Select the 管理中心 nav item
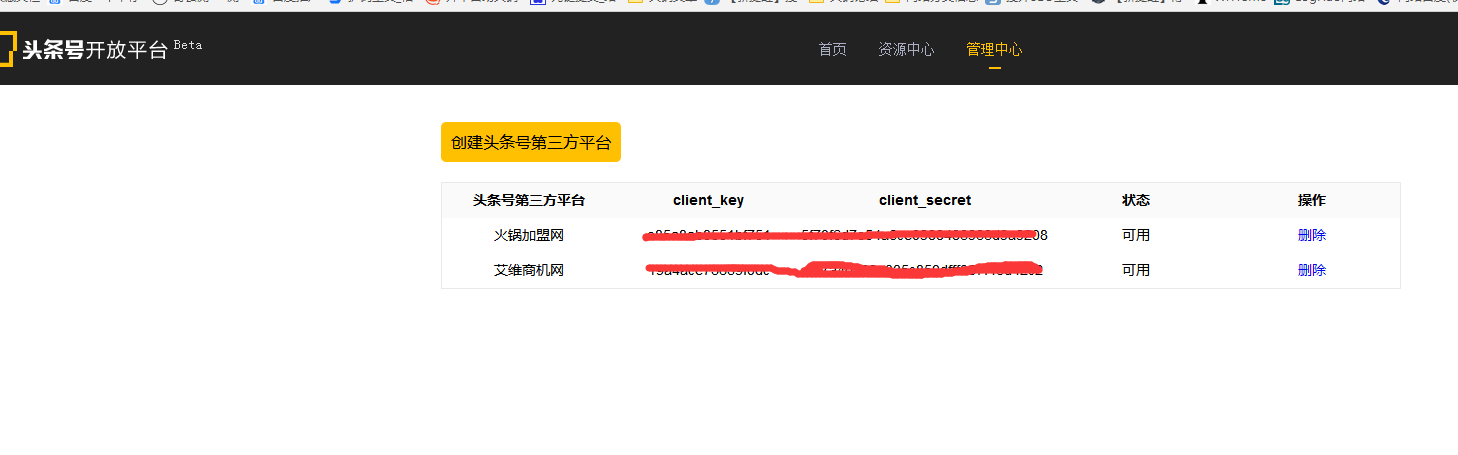 (994, 49)
